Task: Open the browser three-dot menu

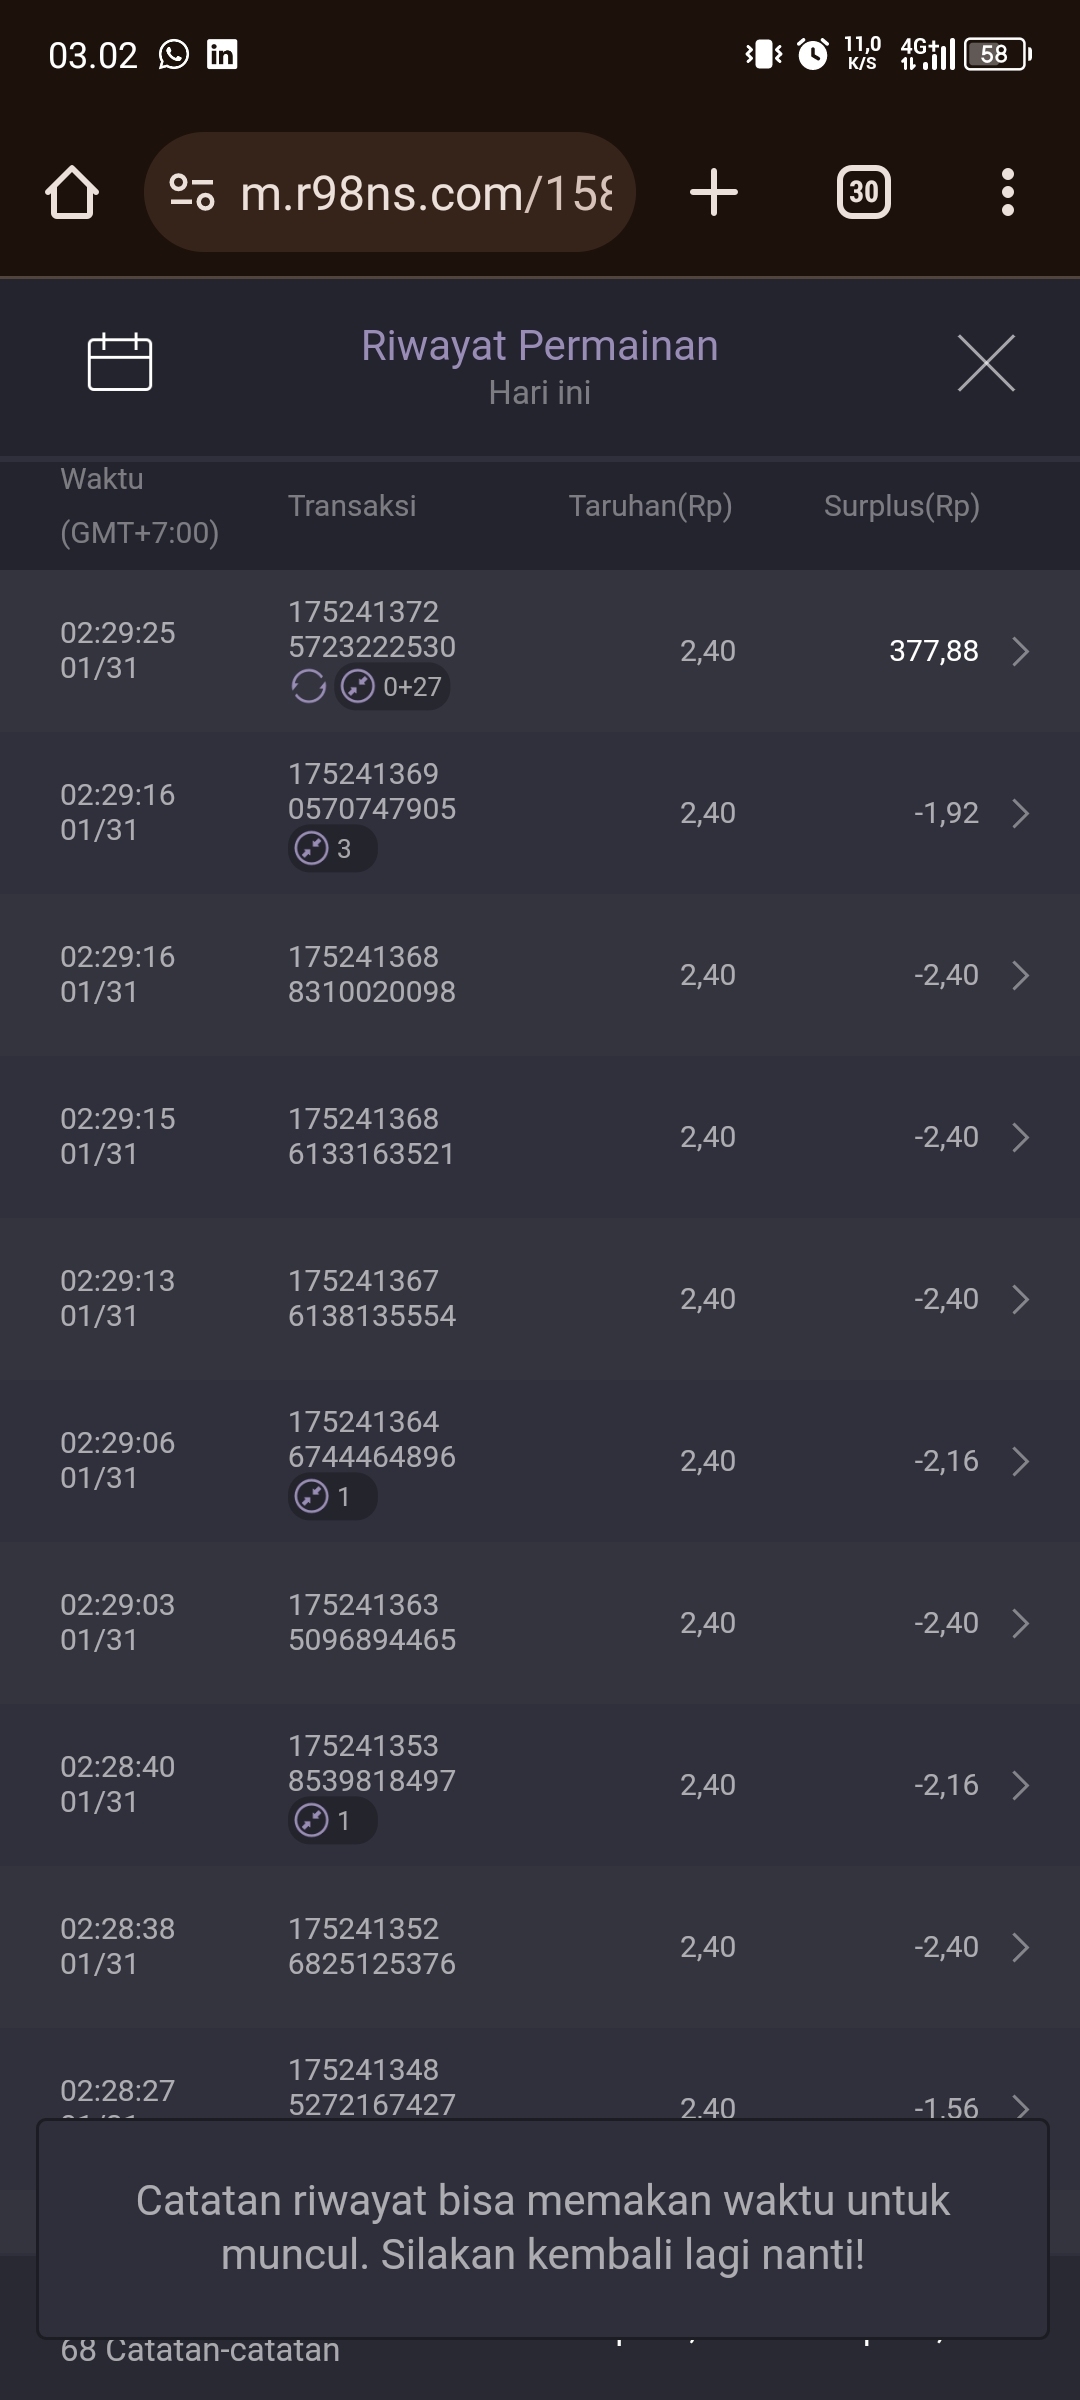Action: click(1007, 192)
